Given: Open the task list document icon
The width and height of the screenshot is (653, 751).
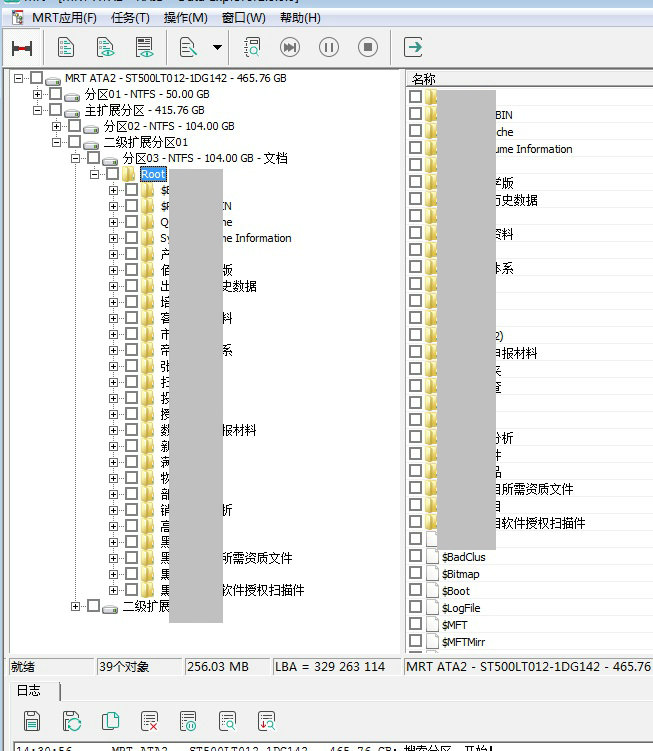Looking at the screenshot, I should pyautogui.click(x=66, y=47).
